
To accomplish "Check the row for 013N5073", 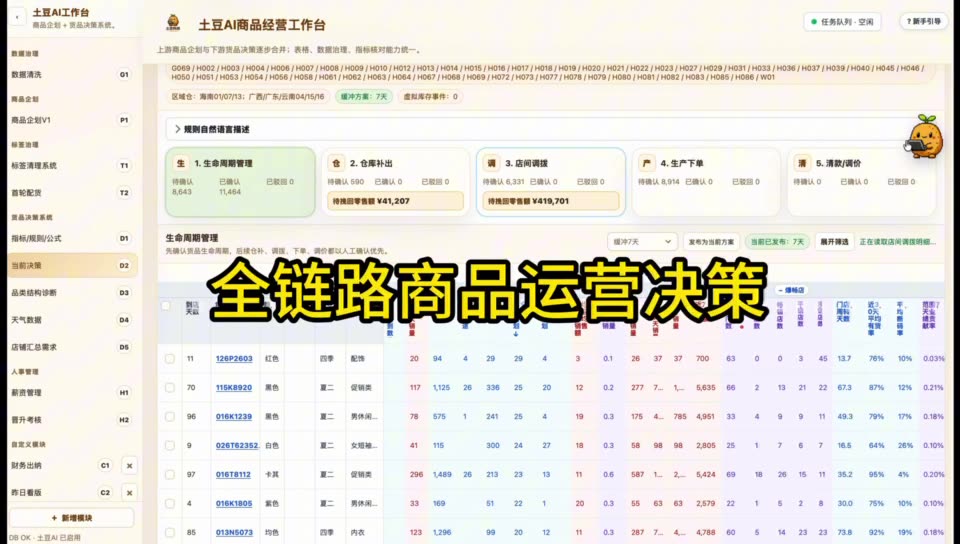I will tap(170, 532).
